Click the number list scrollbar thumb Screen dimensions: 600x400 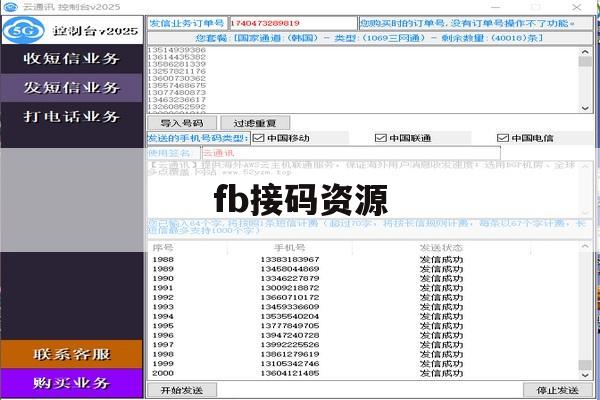pyautogui.click(x=585, y=62)
